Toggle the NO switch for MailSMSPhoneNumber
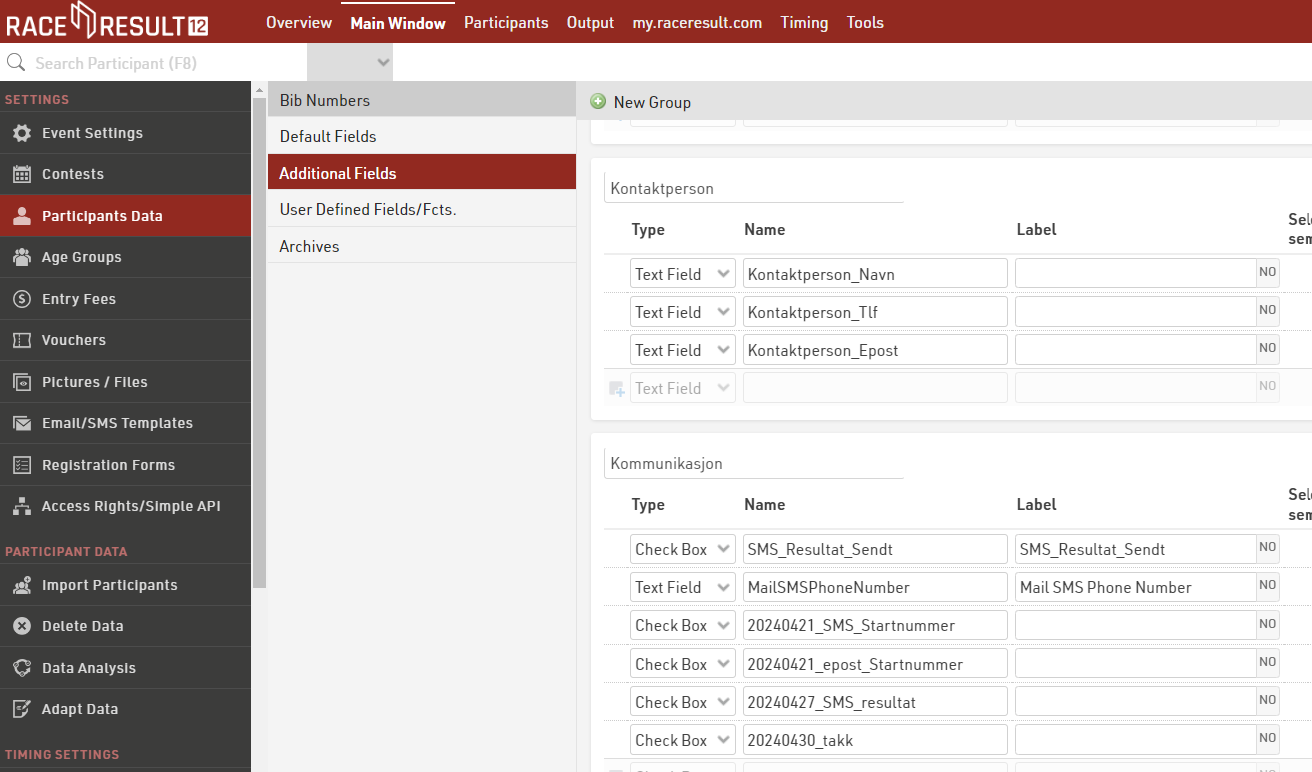 pyautogui.click(x=1268, y=586)
